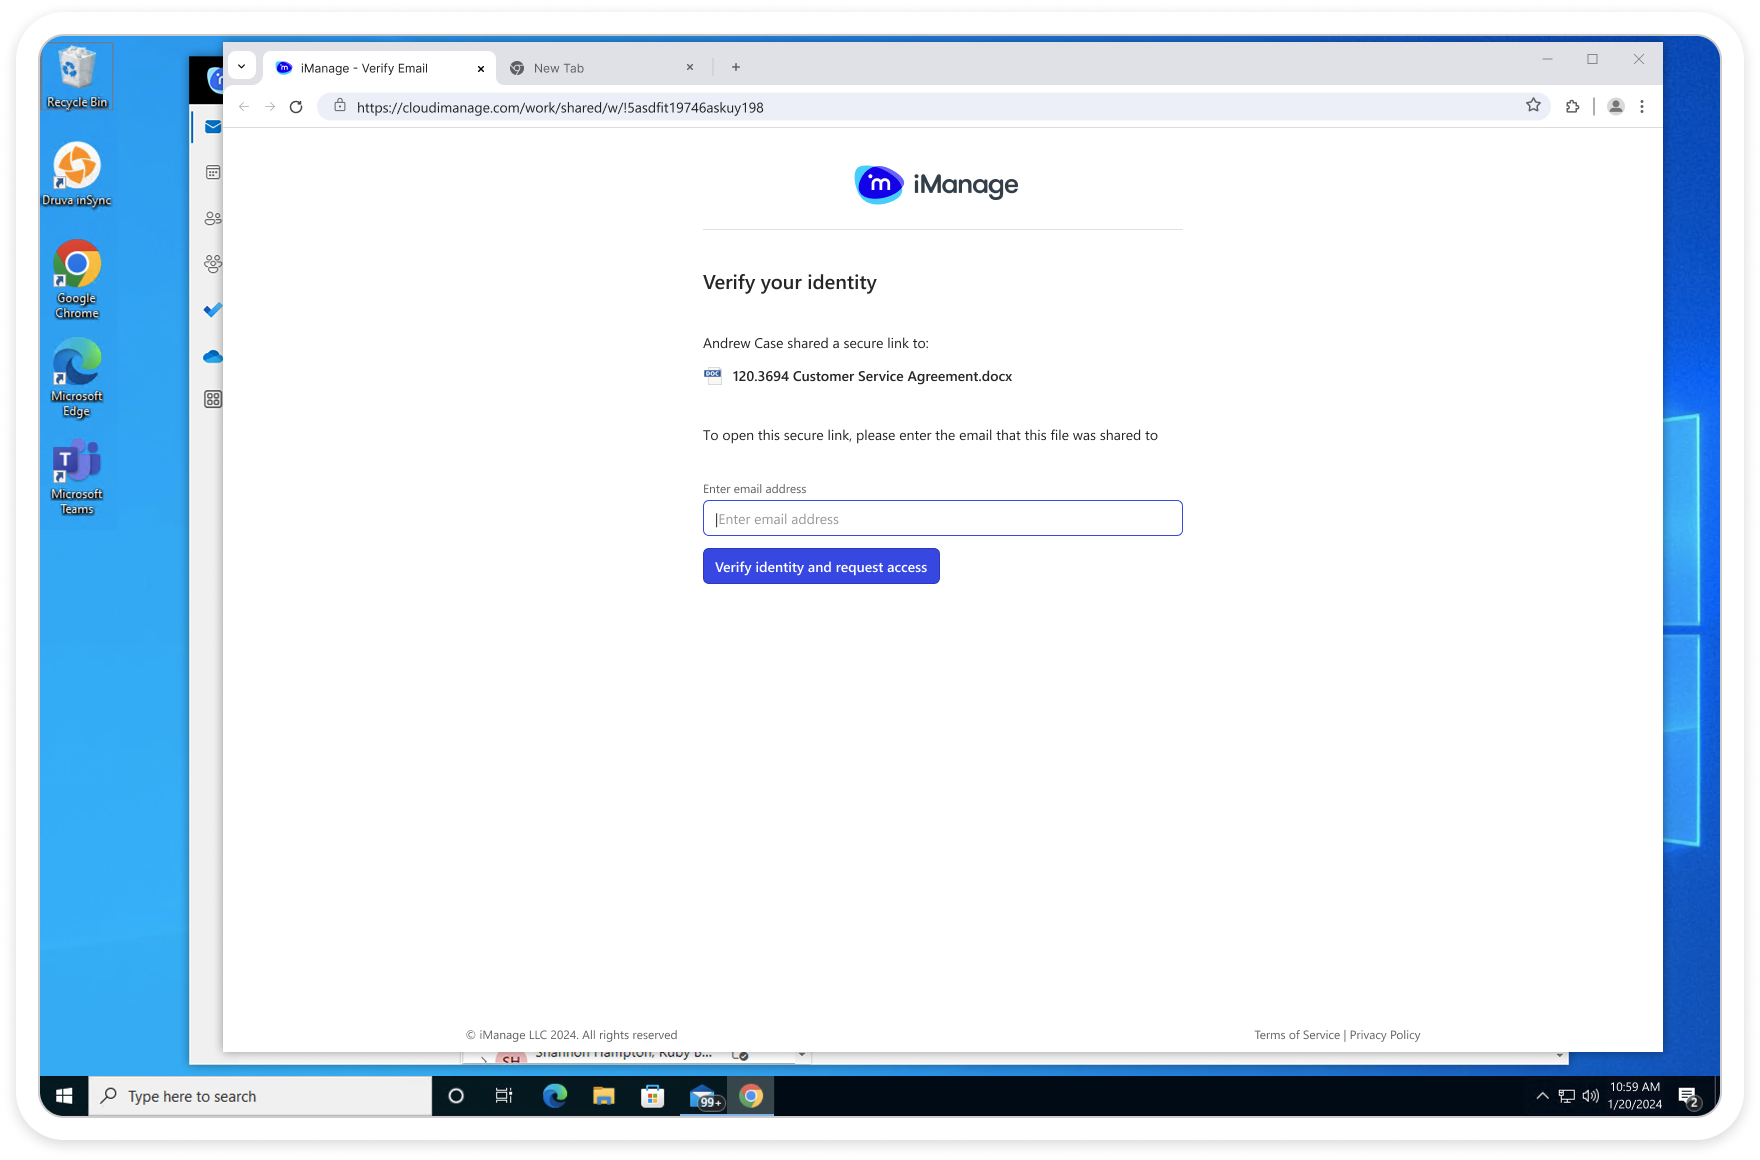Select the Mail icon in Outlook sidebar
1760x1160 pixels.
[x=213, y=127]
